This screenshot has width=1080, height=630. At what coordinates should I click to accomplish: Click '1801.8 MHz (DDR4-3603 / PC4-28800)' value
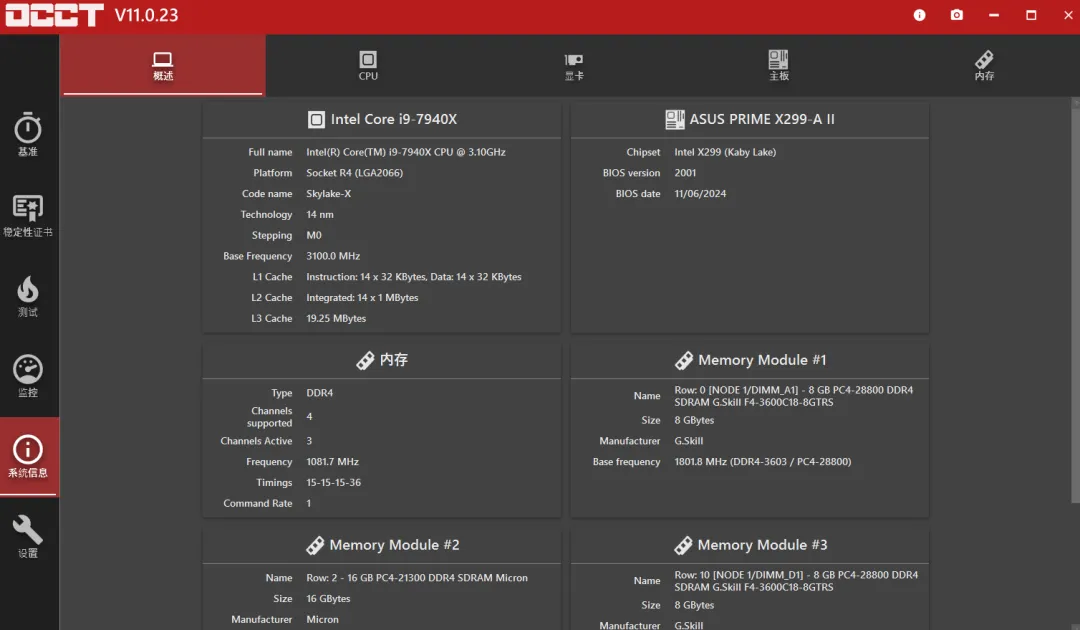click(762, 461)
